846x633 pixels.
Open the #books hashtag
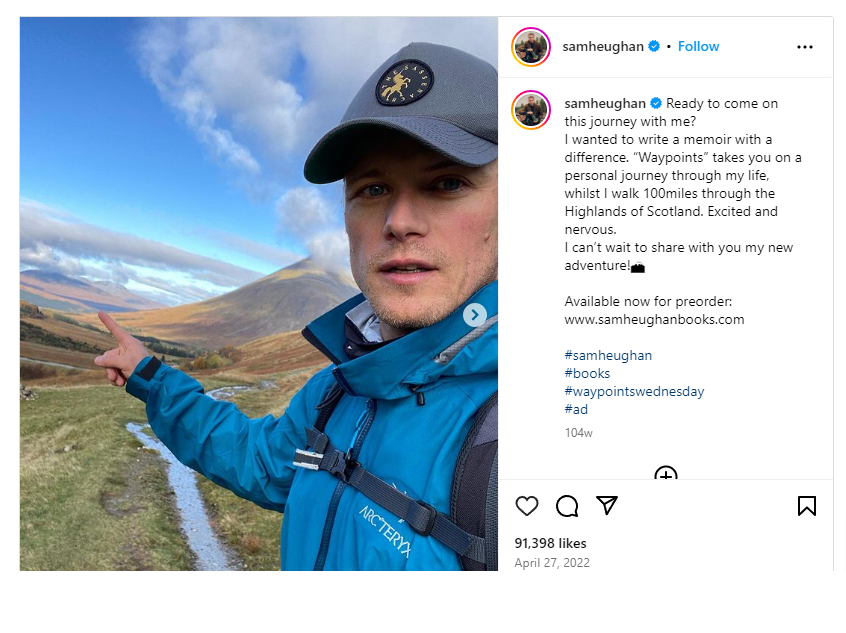click(587, 373)
